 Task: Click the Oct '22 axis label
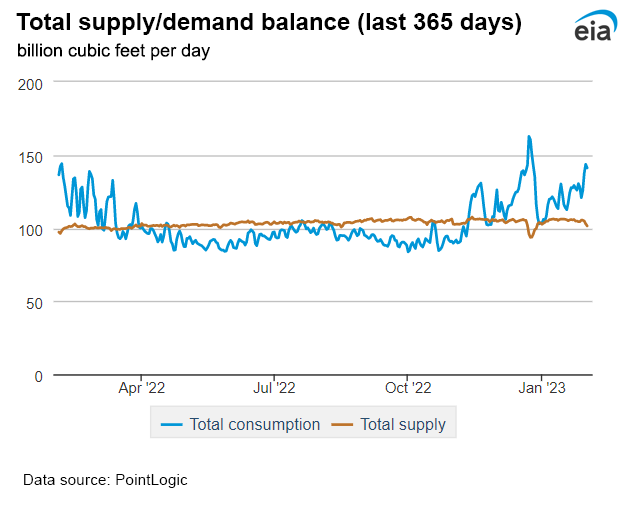pos(408,388)
